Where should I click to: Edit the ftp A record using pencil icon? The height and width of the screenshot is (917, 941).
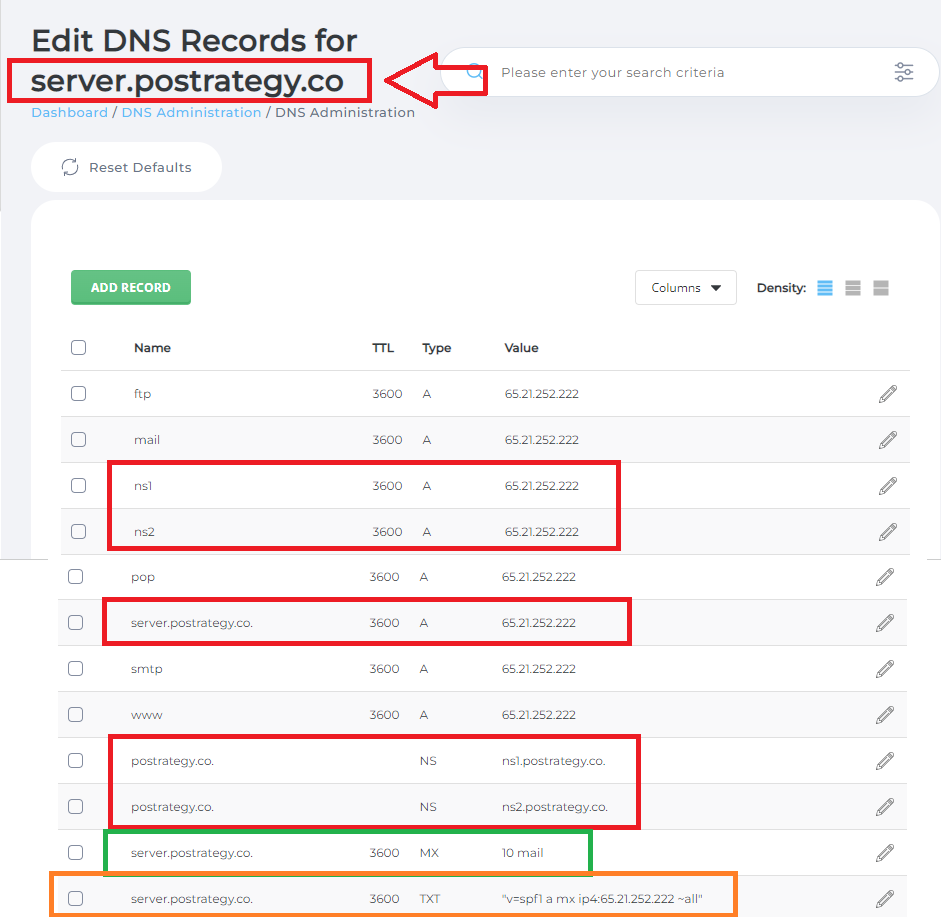(x=887, y=393)
